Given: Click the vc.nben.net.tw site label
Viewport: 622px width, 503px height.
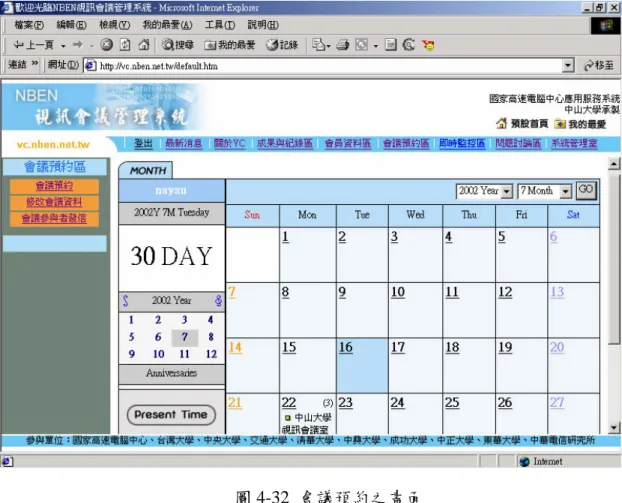Looking at the screenshot, I should [x=53, y=145].
